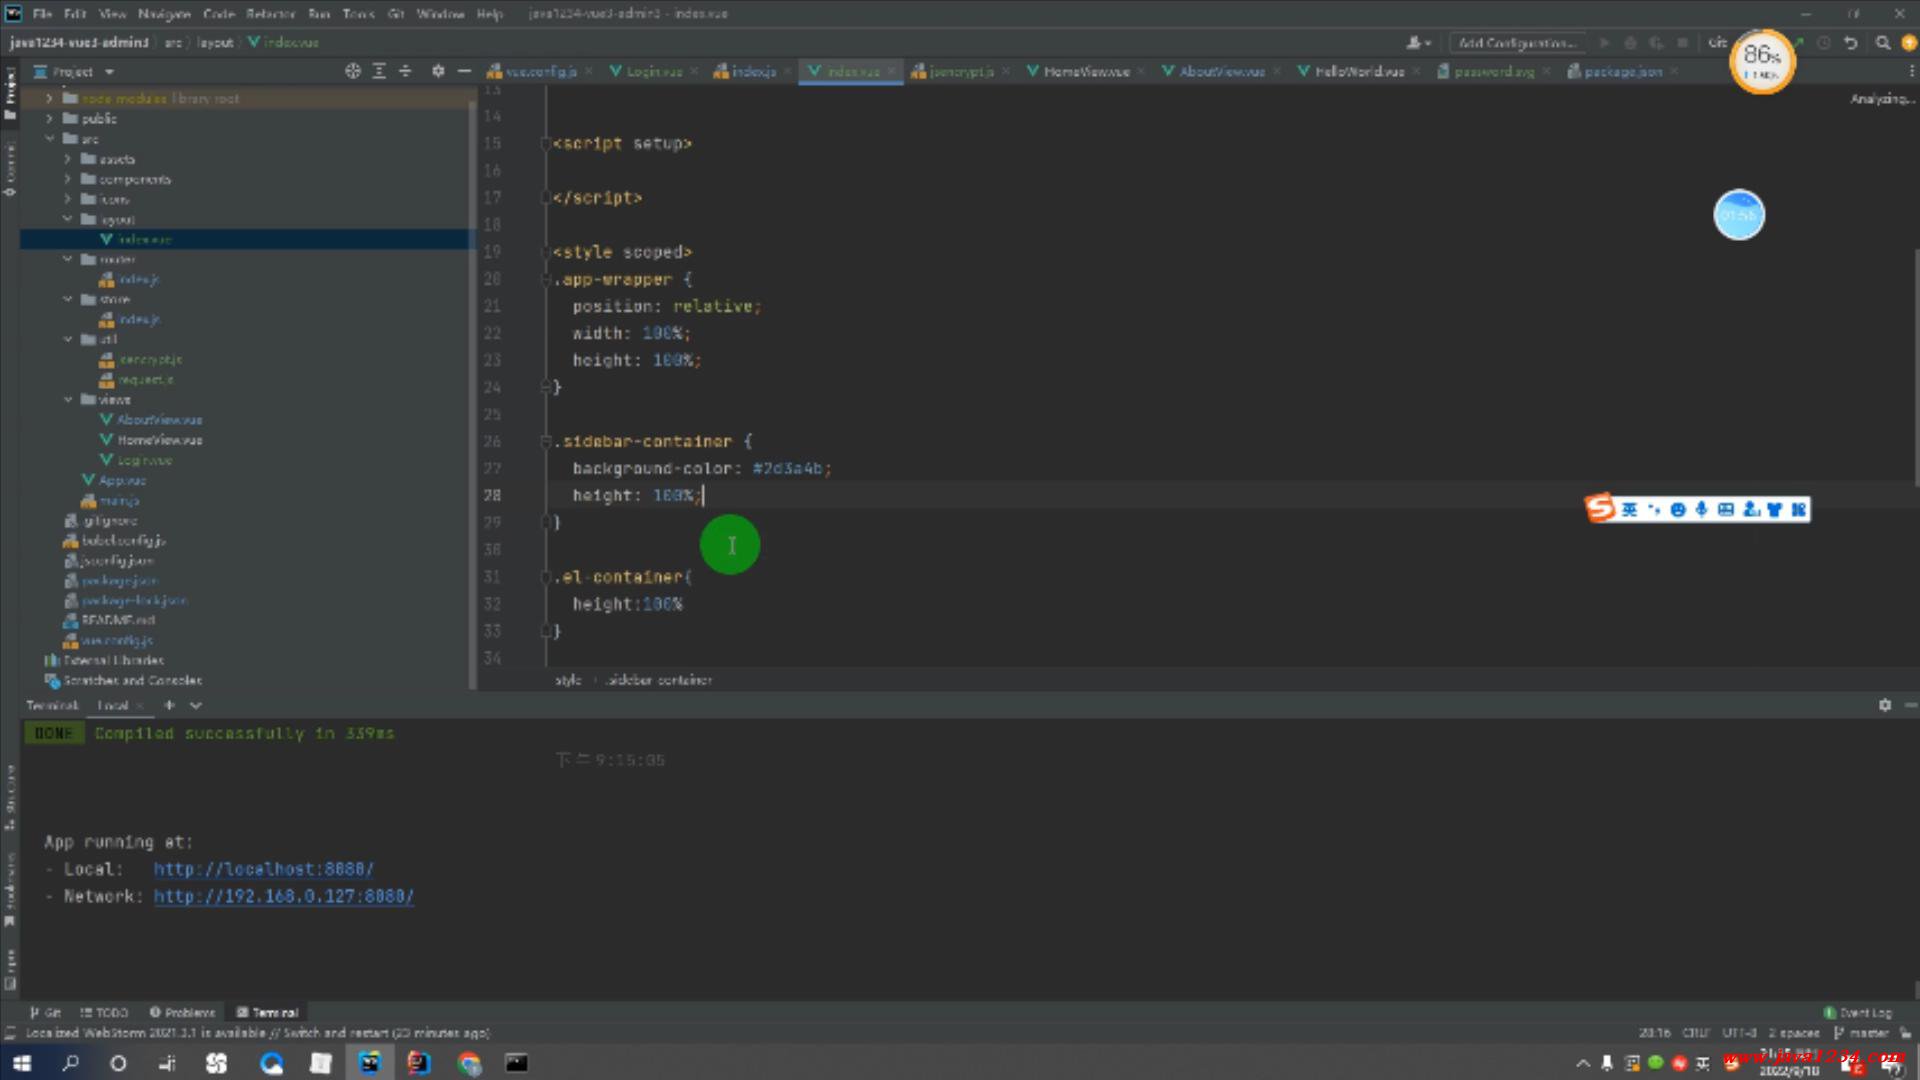This screenshot has height=1080, width=1920.
Task: Collapse the style scoped fold marker
Action: (546, 252)
